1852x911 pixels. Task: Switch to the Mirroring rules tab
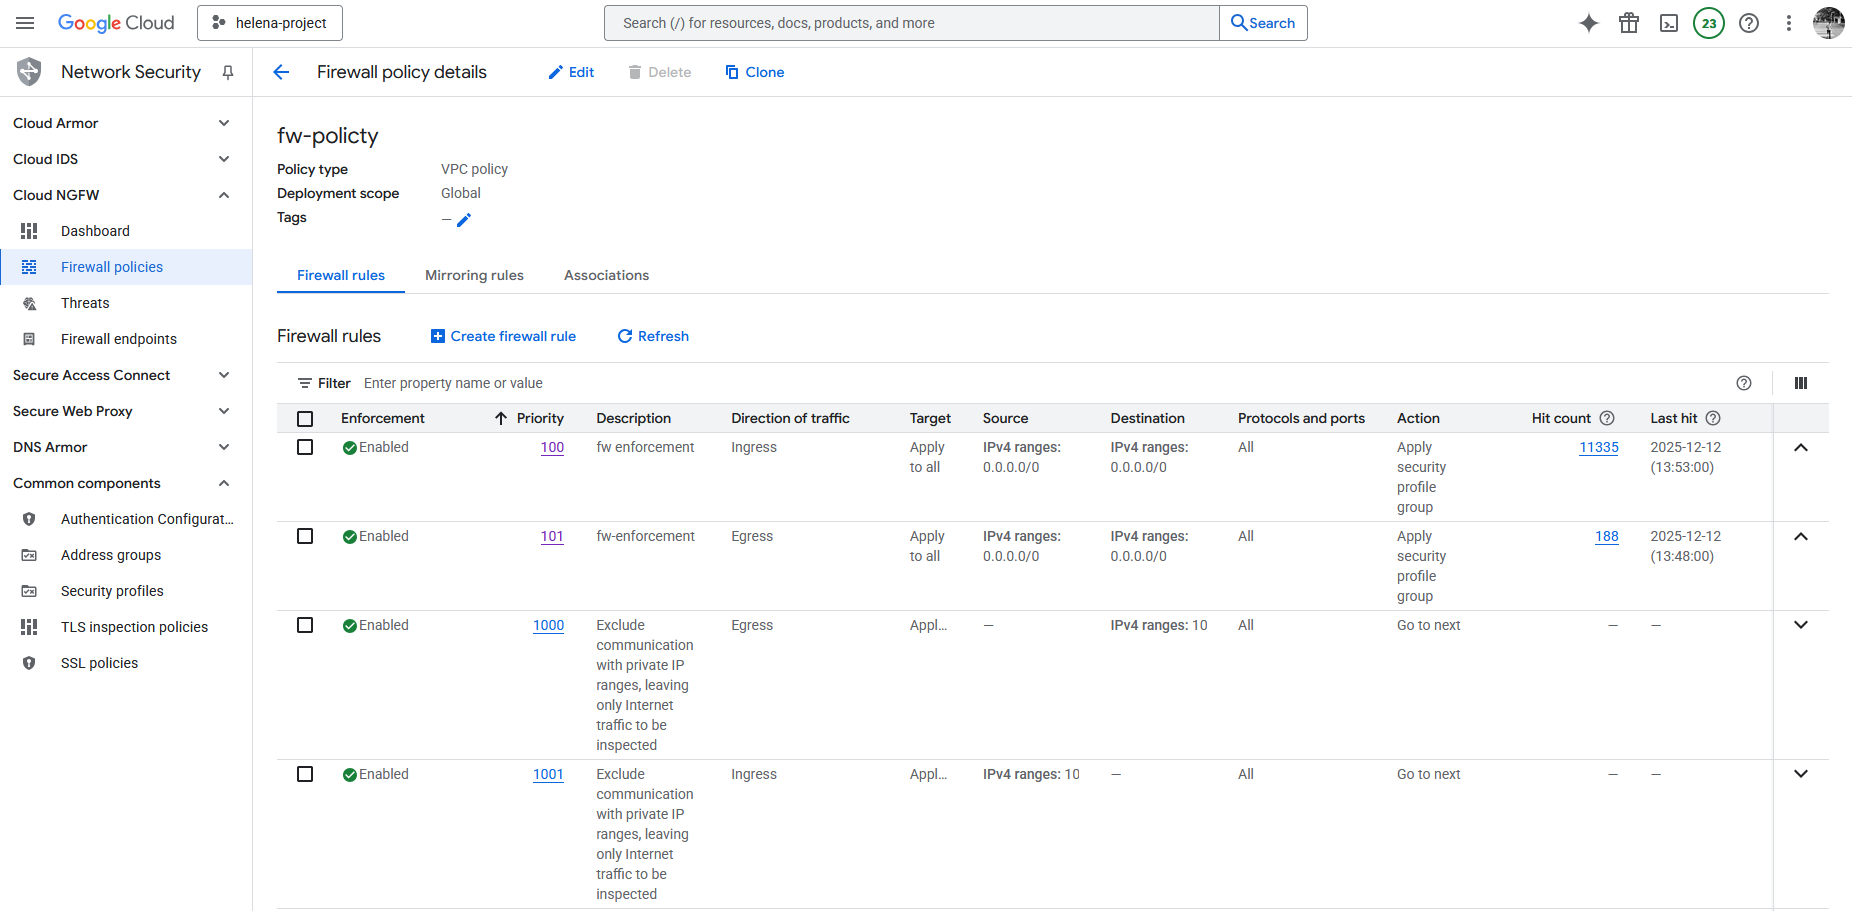click(x=474, y=275)
